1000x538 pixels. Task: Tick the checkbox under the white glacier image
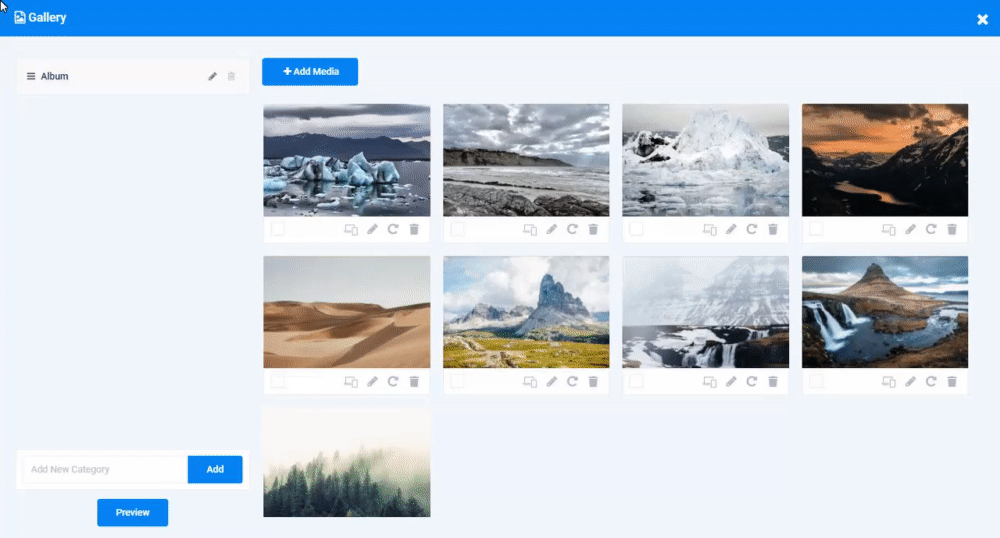pyautogui.click(x=636, y=229)
